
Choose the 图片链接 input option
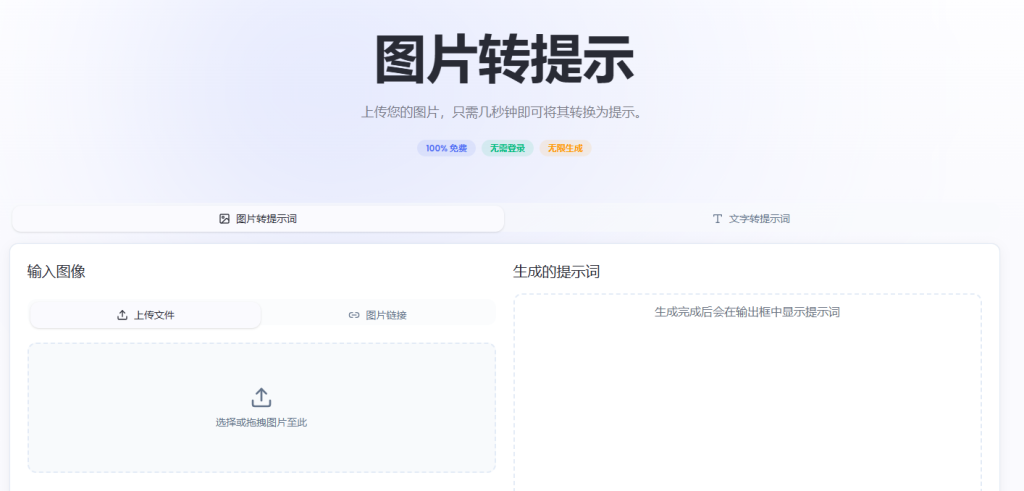pyautogui.click(x=378, y=315)
